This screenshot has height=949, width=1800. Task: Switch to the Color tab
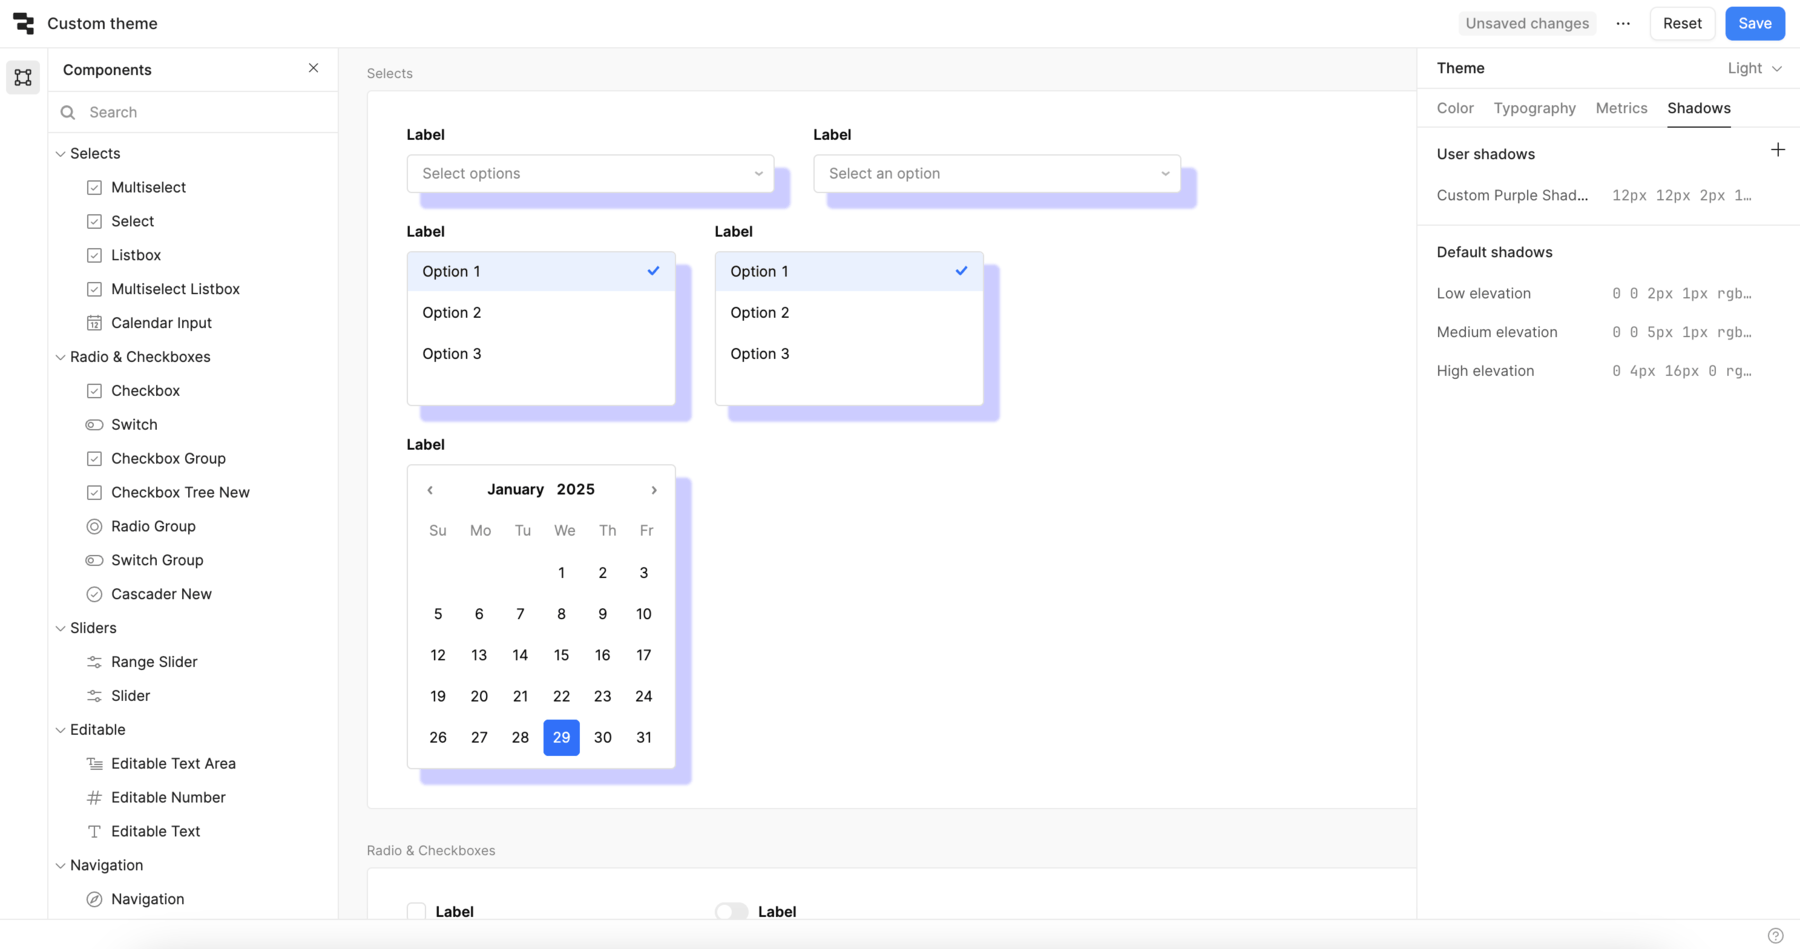(x=1455, y=108)
